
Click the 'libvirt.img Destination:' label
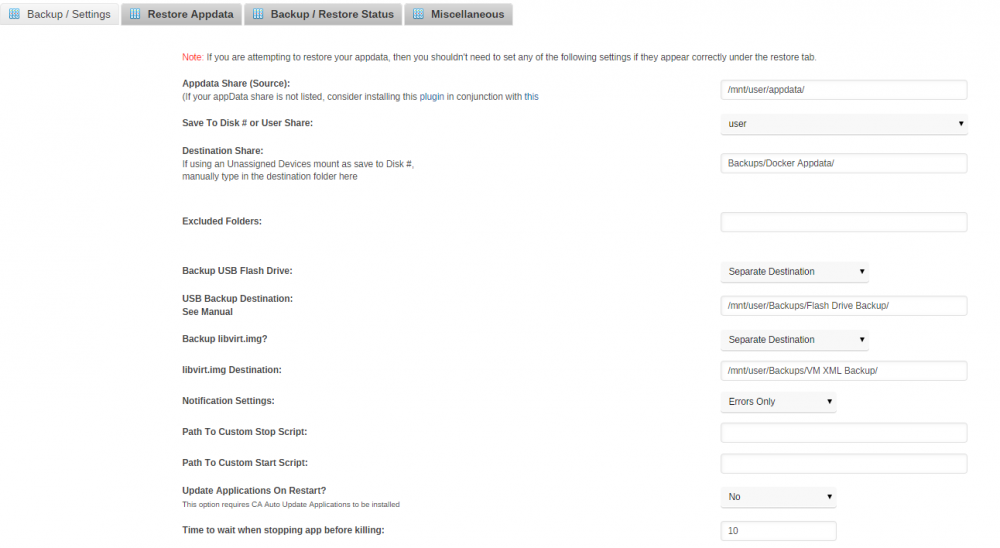232,370
